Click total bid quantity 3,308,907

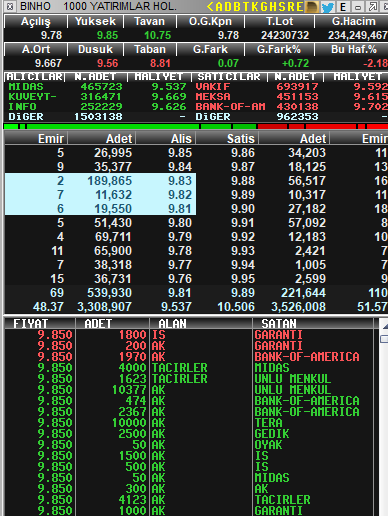(104, 307)
